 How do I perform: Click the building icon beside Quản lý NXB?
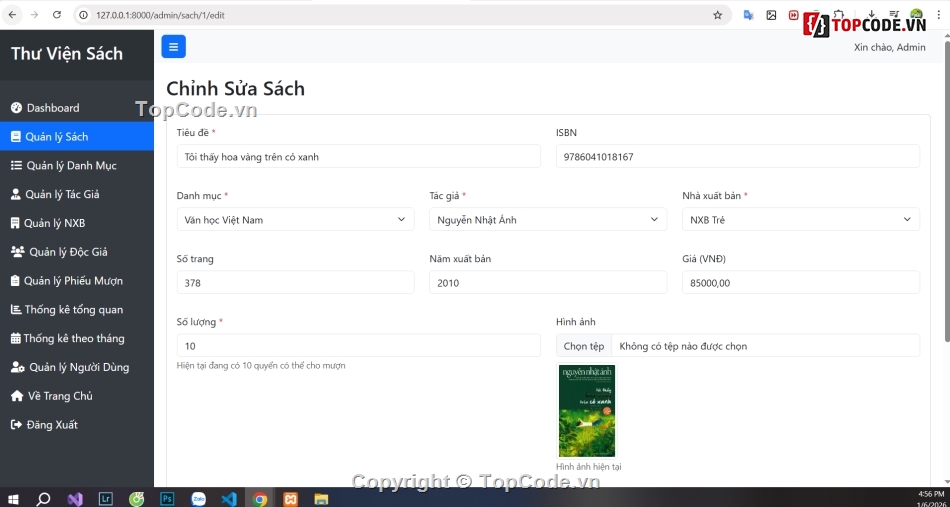pos(15,224)
